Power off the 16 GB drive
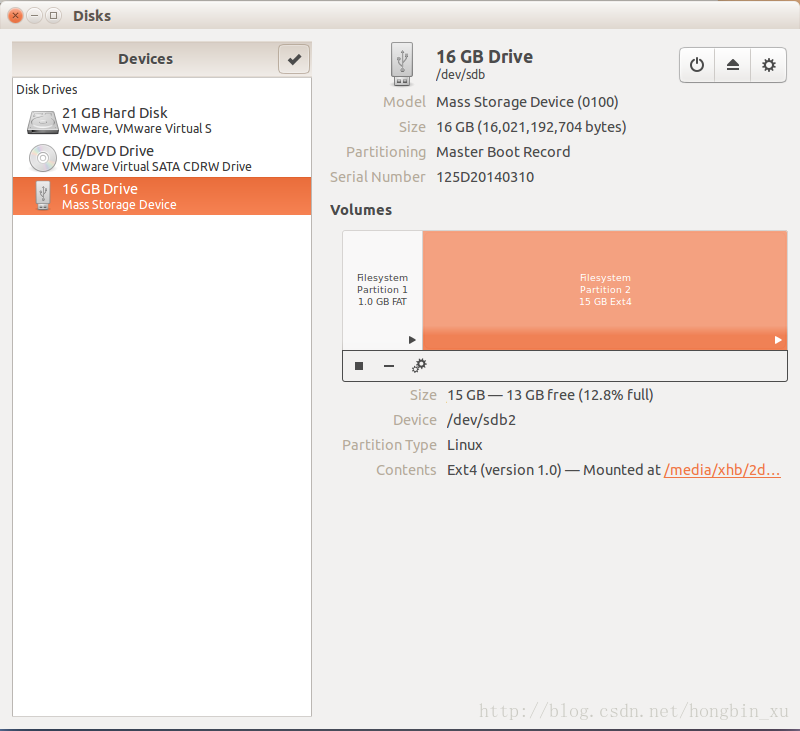The width and height of the screenshot is (800, 731). (x=697, y=65)
